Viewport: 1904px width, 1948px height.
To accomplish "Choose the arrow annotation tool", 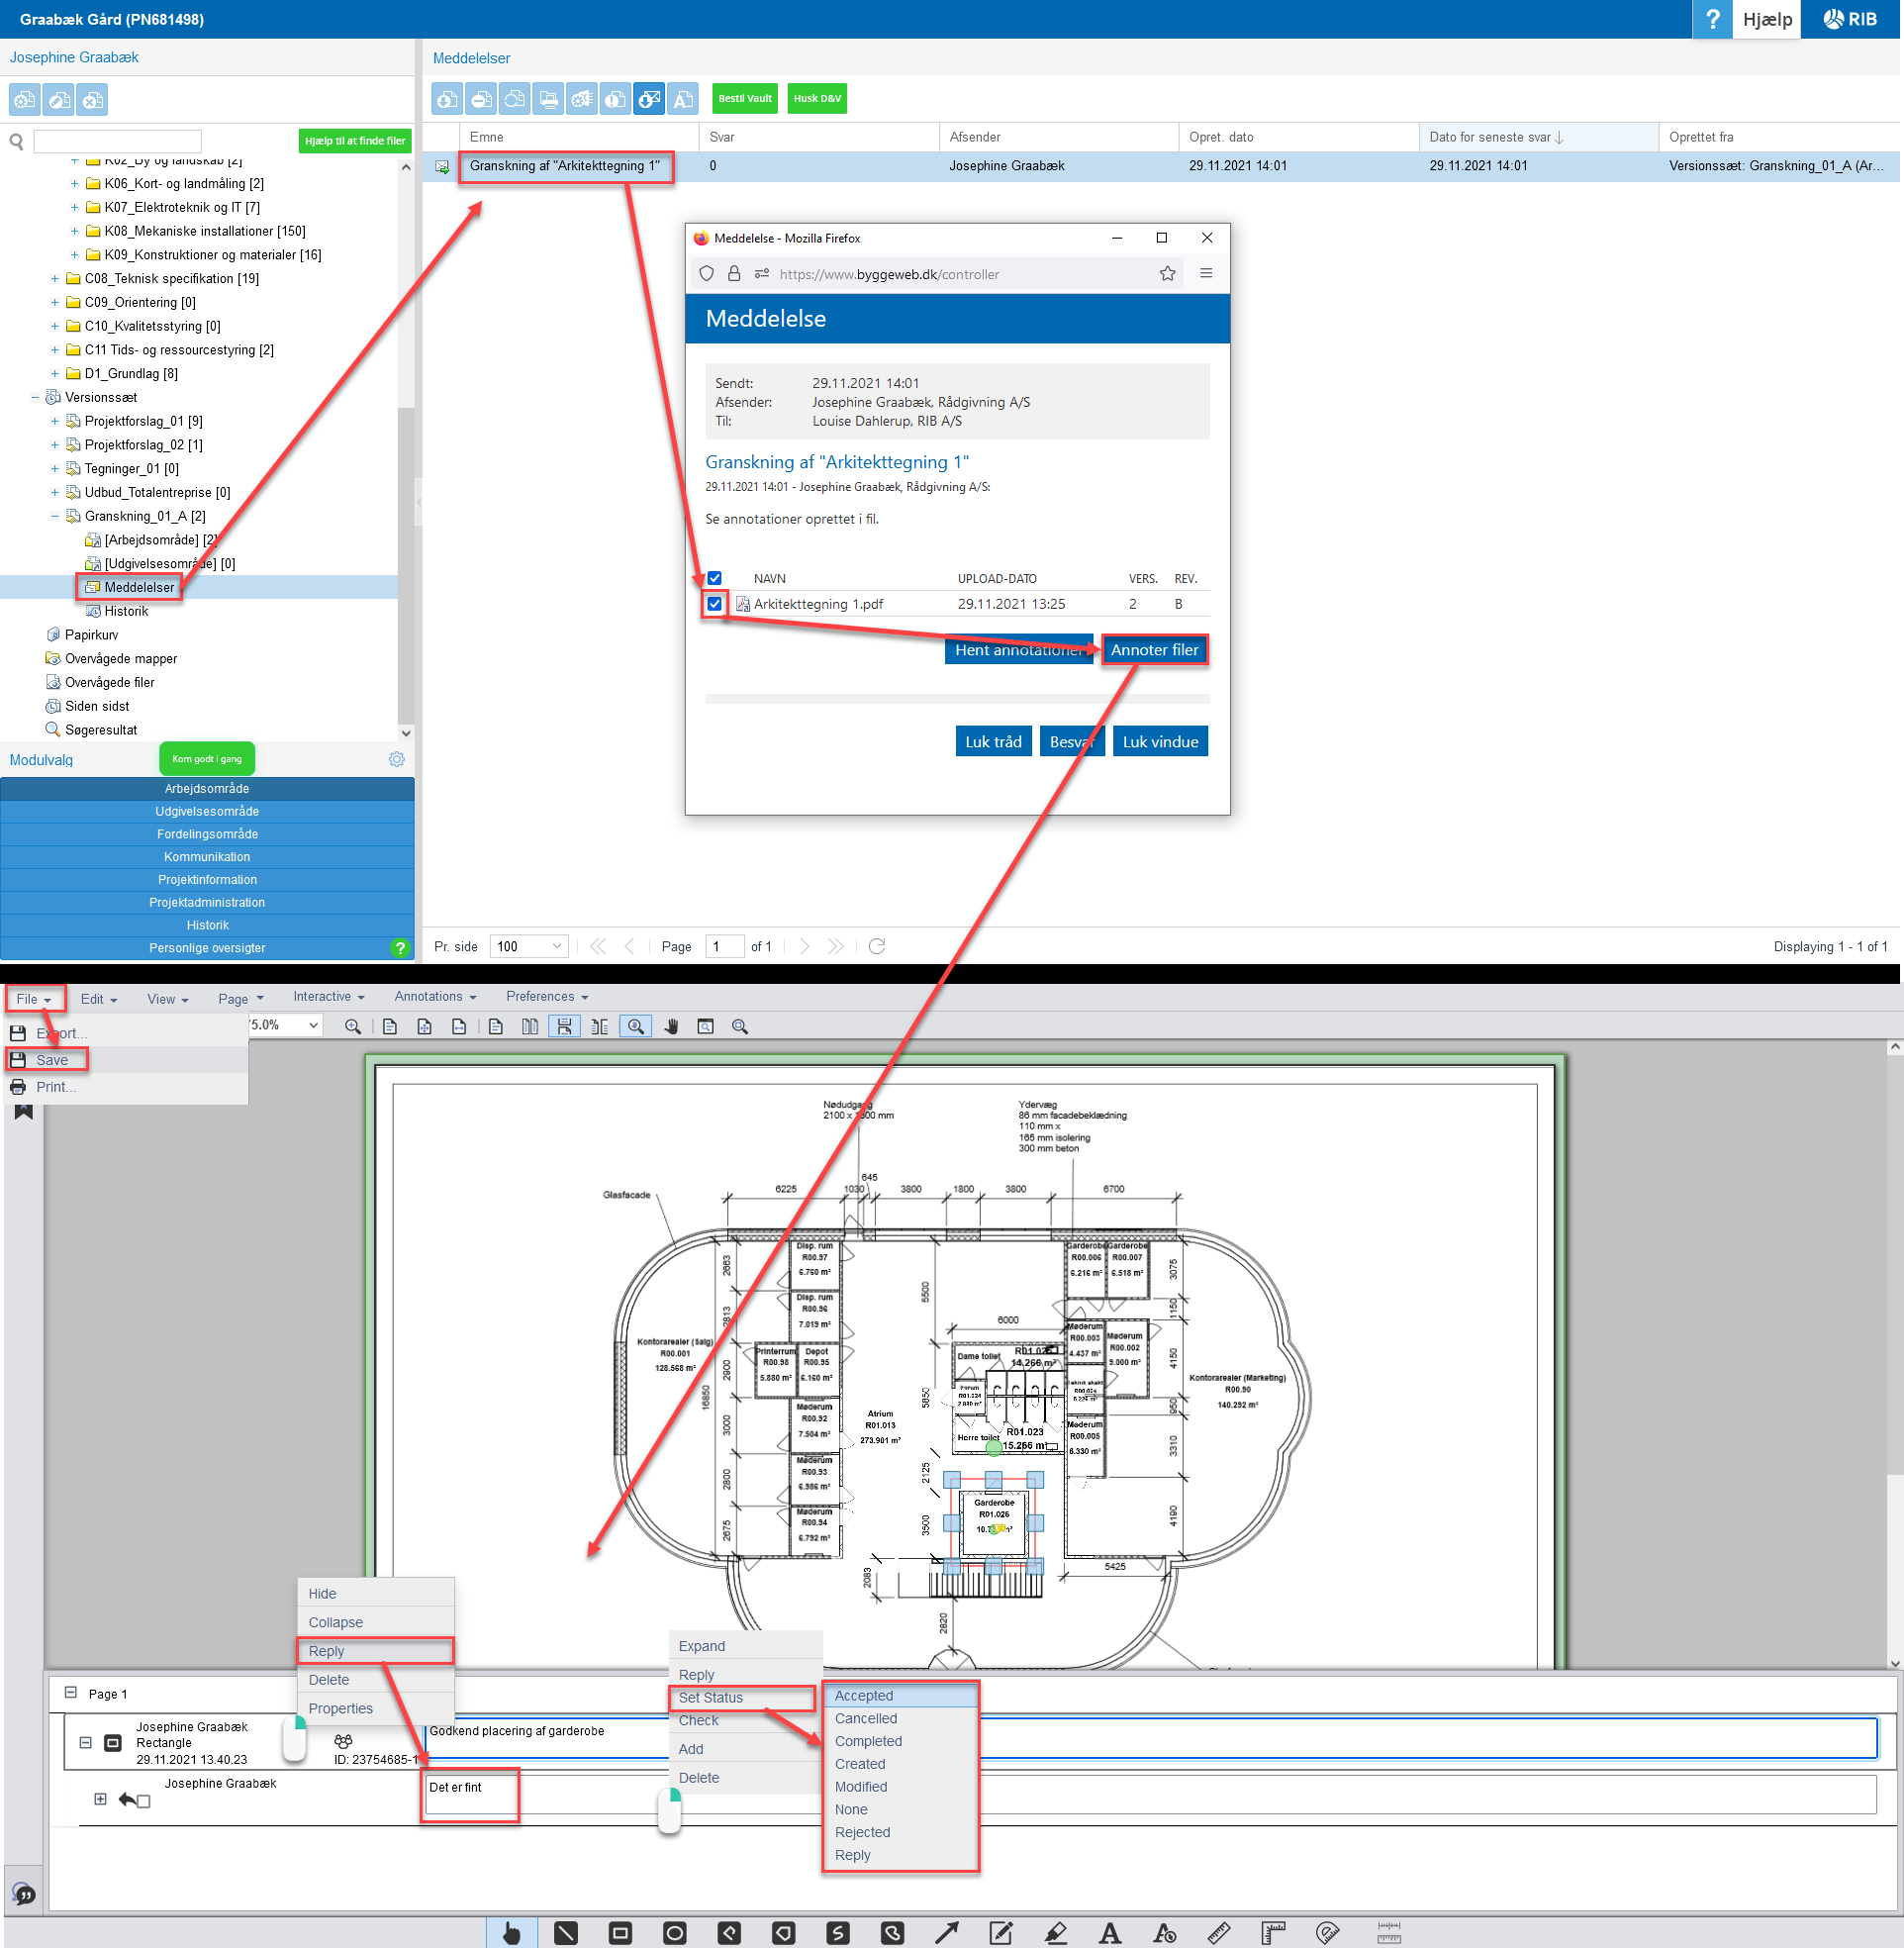I will pyautogui.click(x=946, y=1933).
